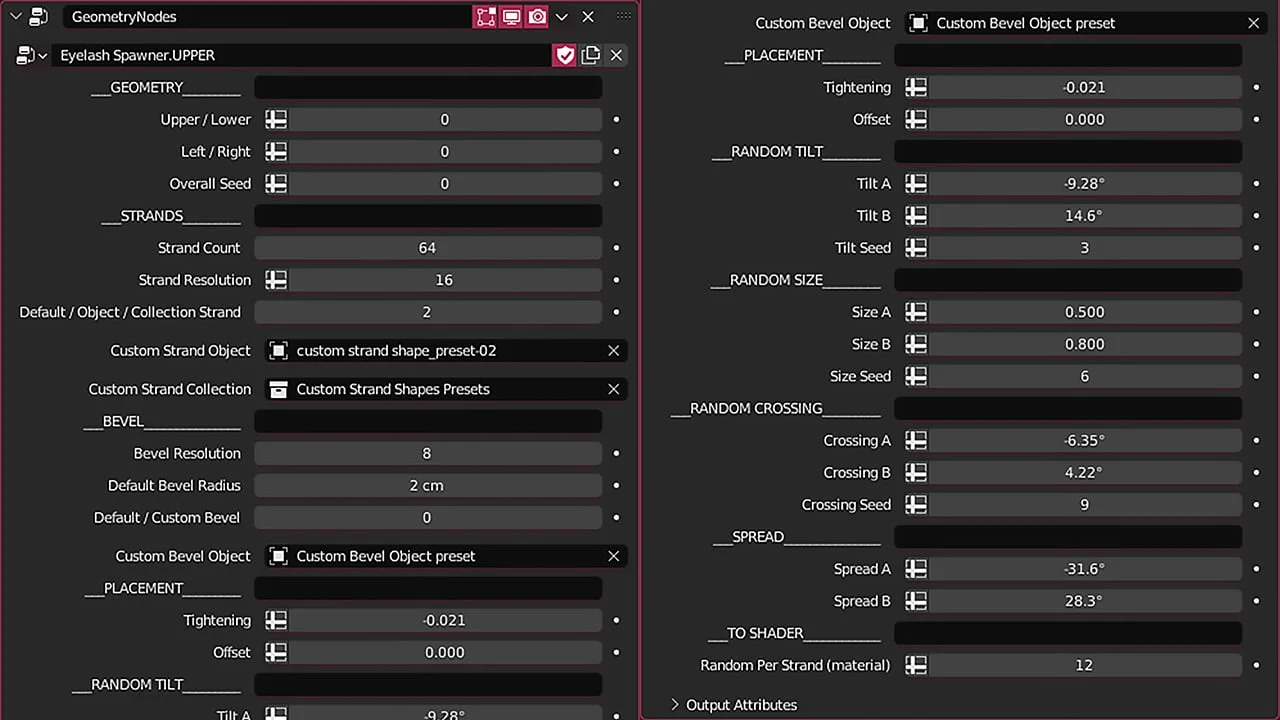
Task: Toggle viewport display of GeometryNodes modifier
Action: tap(512, 17)
